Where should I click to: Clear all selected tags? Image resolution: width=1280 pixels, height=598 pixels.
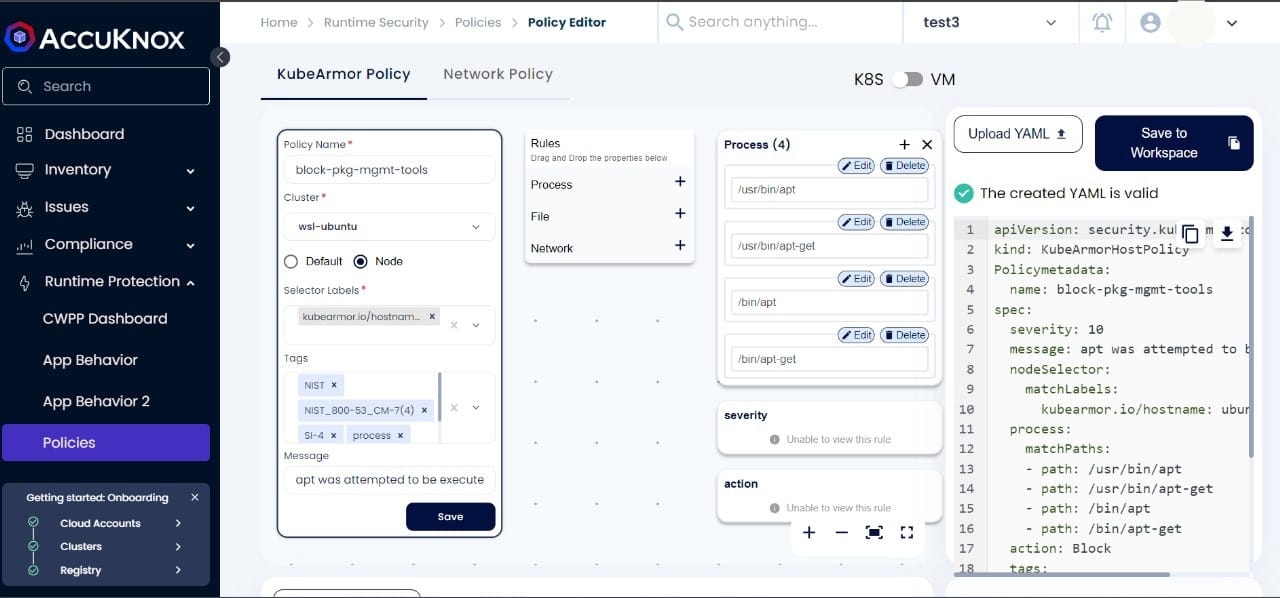[454, 408]
